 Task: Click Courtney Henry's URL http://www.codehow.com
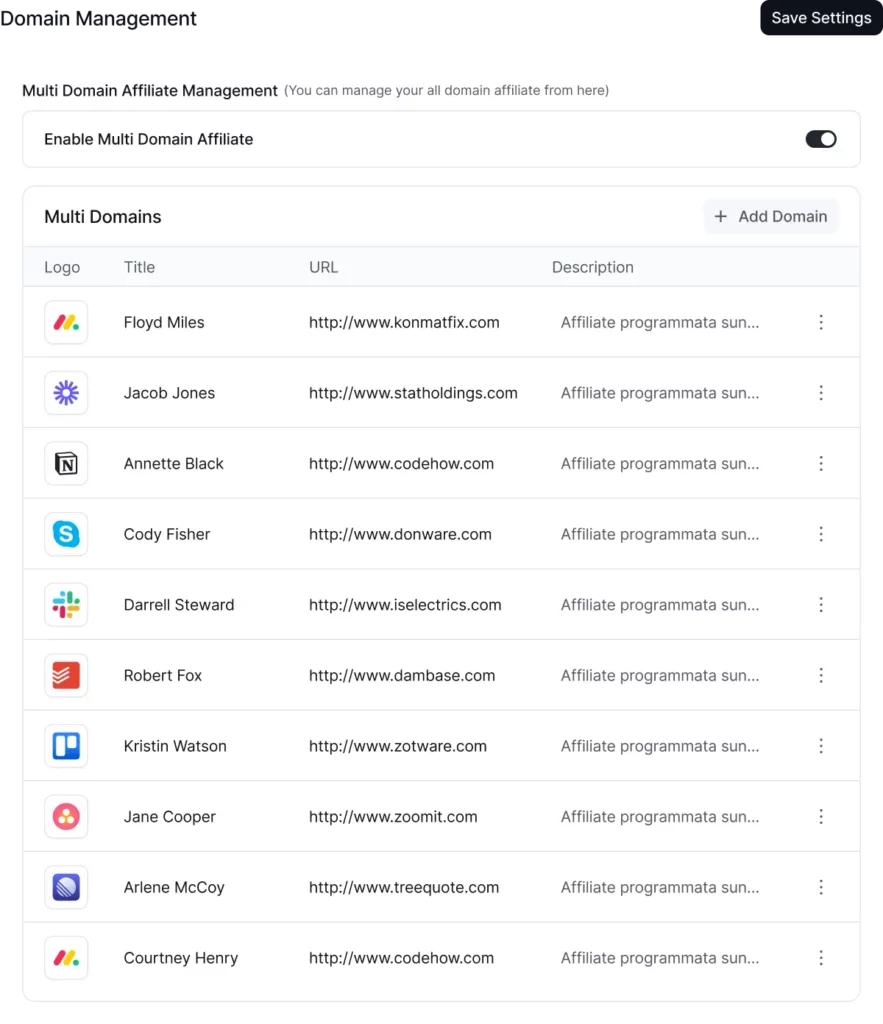pos(401,958)
